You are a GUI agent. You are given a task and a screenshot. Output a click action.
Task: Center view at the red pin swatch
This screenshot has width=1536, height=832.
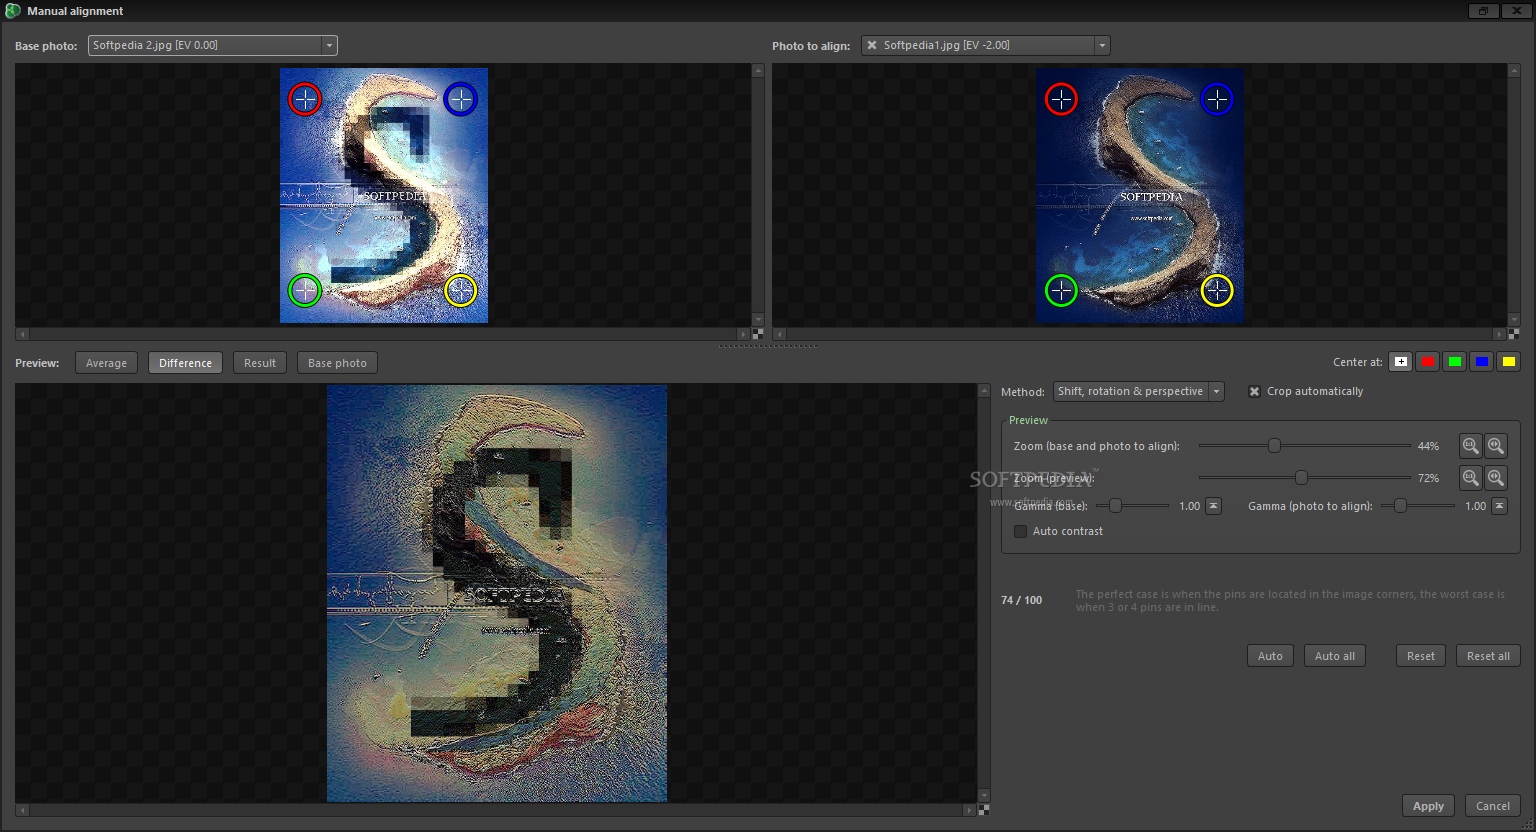(x=1428, y=362)
